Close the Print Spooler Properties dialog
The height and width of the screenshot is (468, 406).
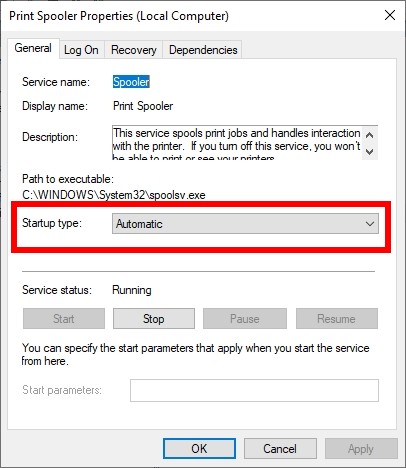click(390, 15)
